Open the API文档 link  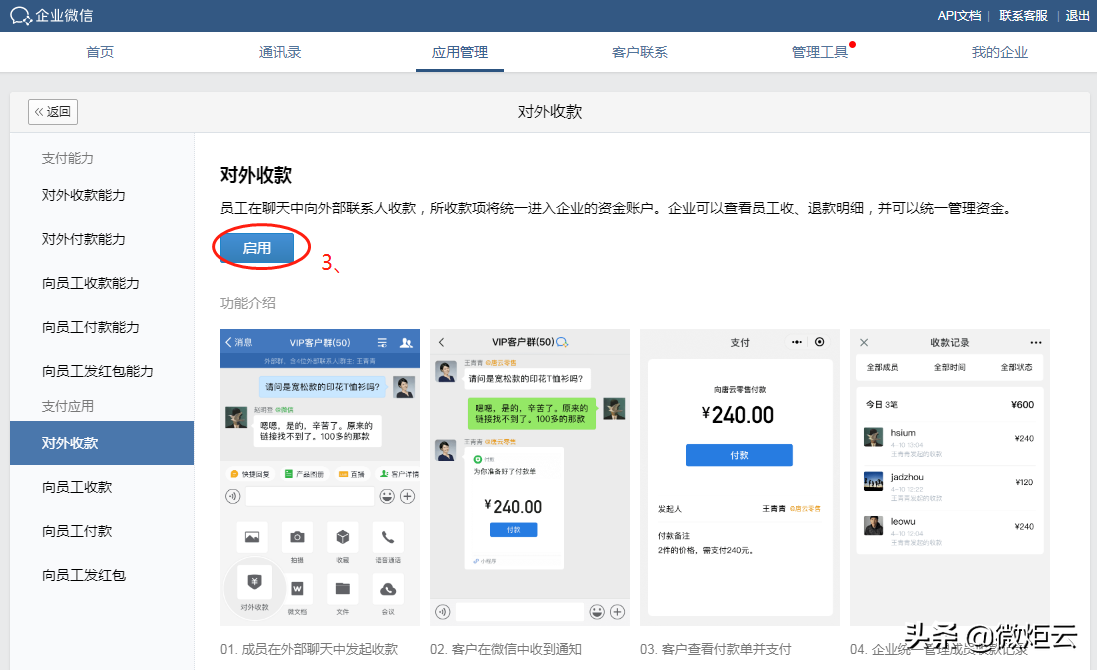958,15
